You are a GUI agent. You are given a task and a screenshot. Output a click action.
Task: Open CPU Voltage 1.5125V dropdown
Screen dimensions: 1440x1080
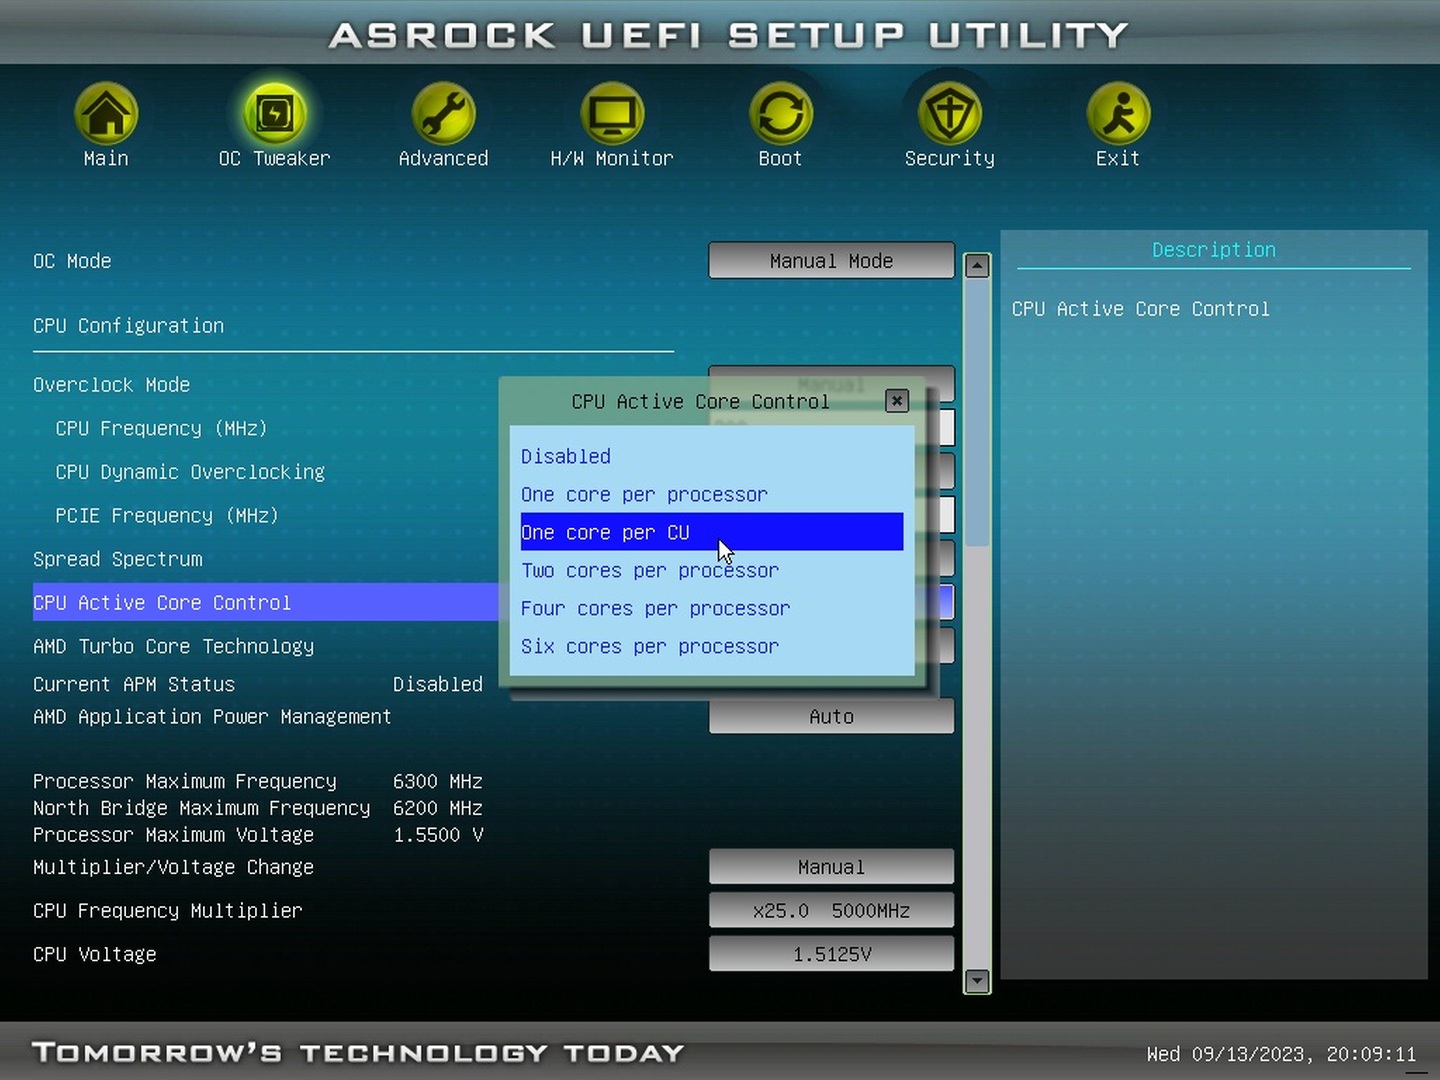coord(831,954)
